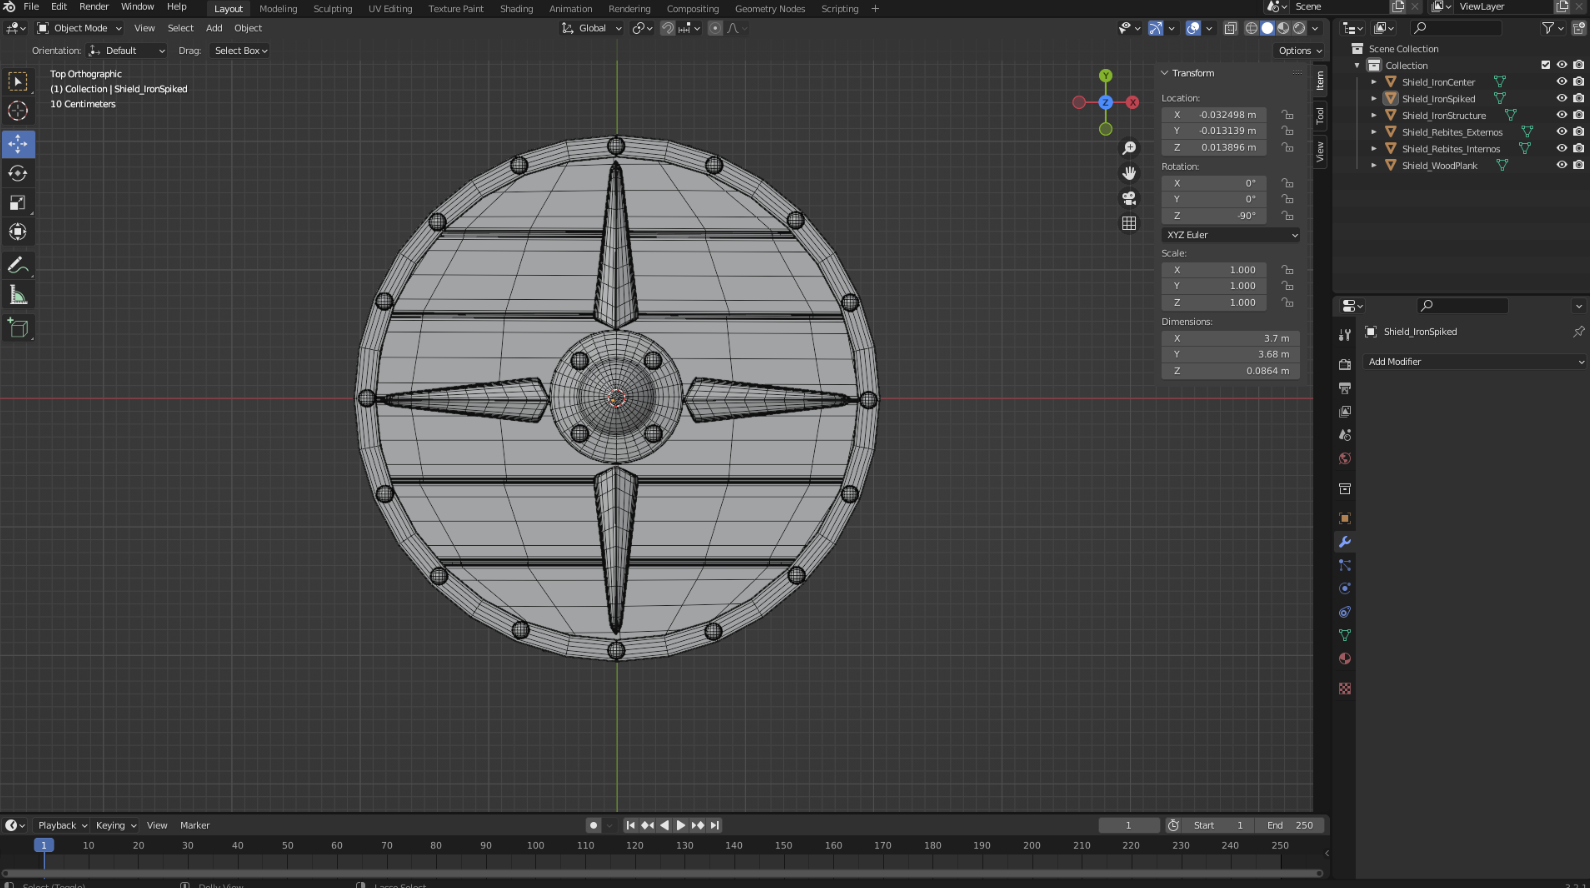Switch to the UV Editing workspace tab
The width and height of the screenshot is (1590, 888).
coord(390,8)
